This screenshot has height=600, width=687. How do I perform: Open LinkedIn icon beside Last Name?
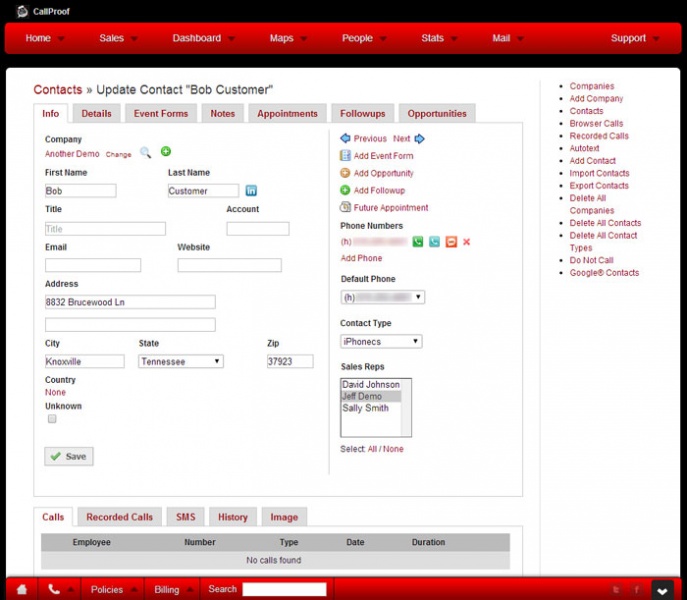(251, 191)
